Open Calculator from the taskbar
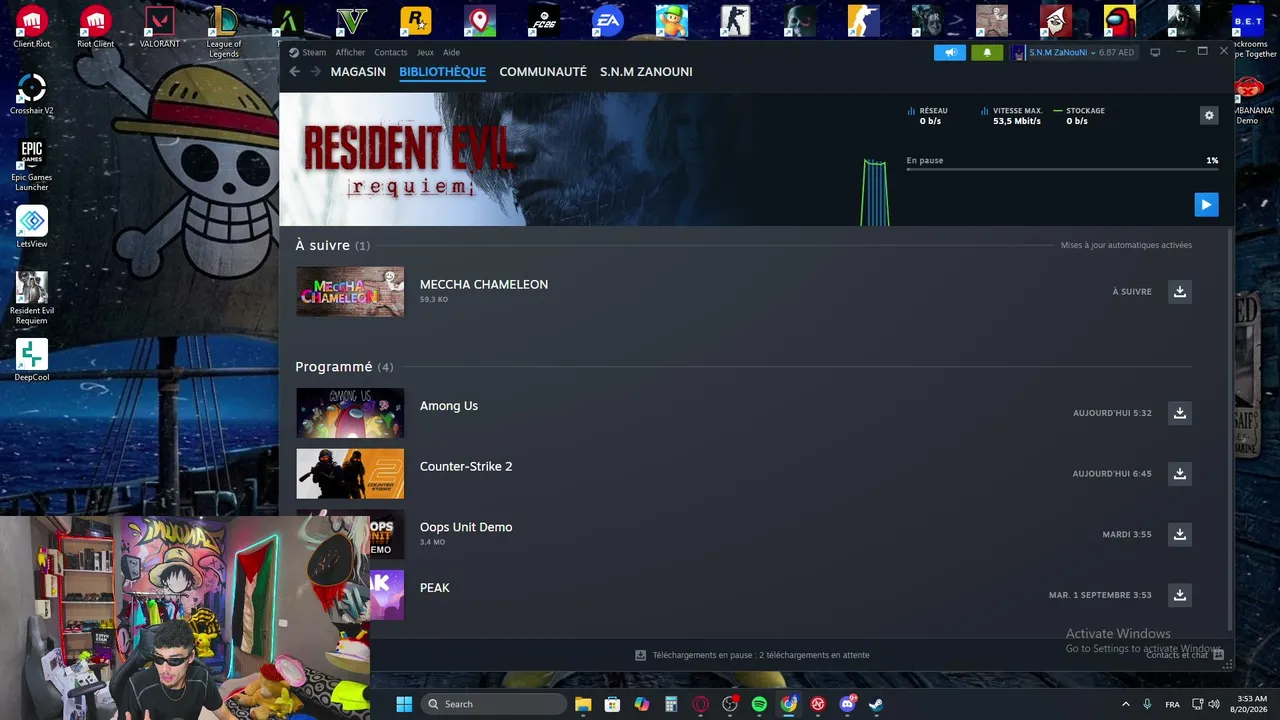 pos(671,704)
